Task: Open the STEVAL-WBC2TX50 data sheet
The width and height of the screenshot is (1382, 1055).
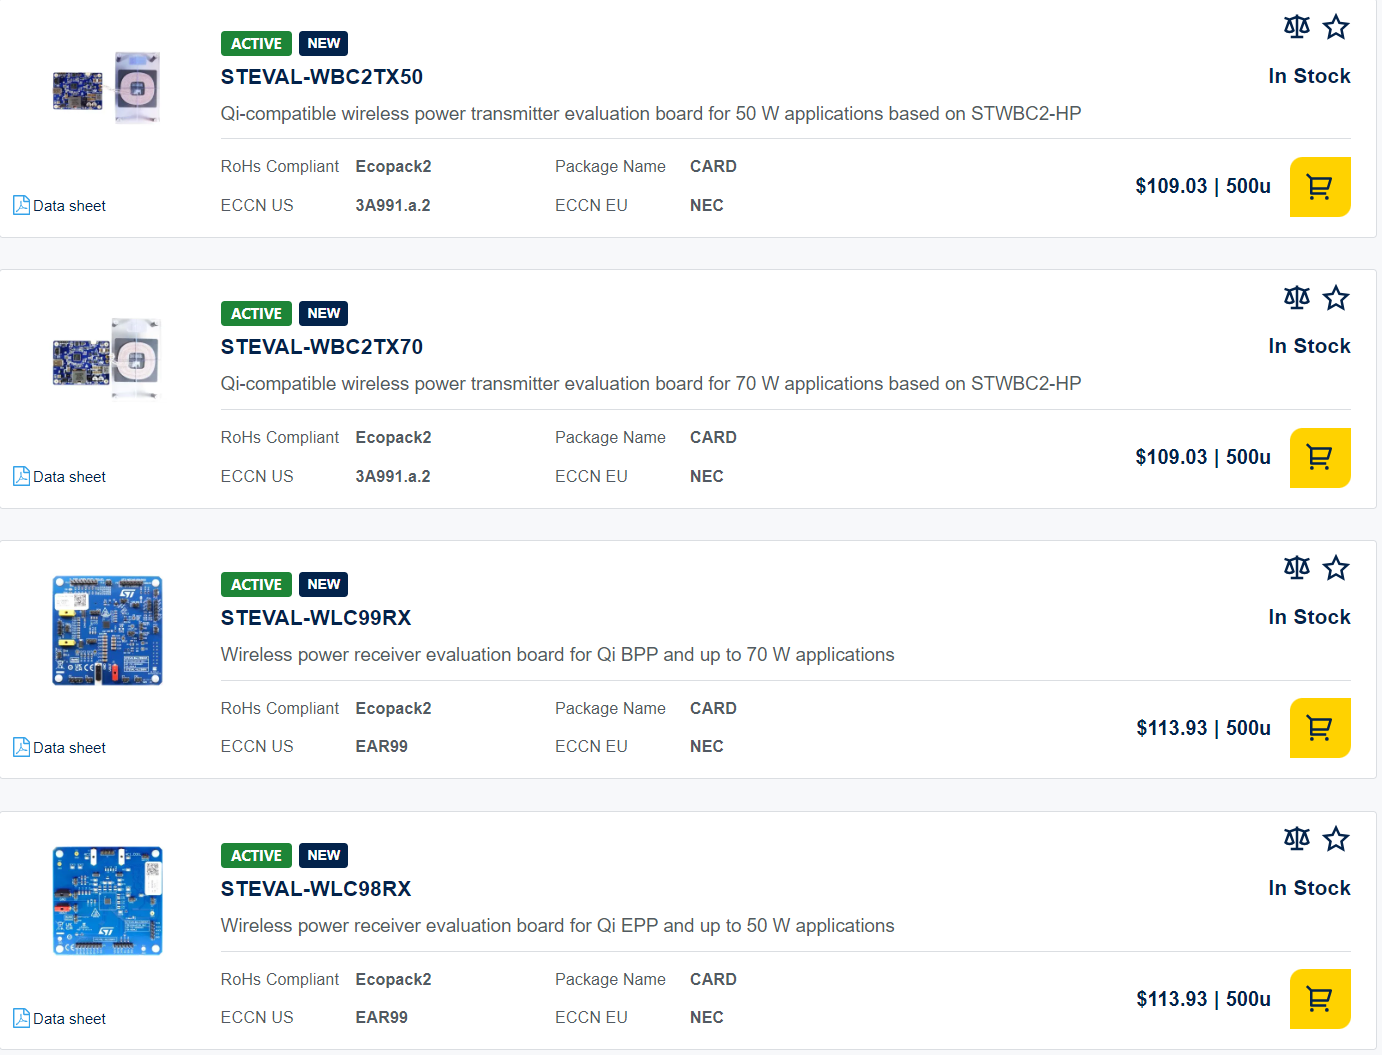Action: (x=60, y=206)
